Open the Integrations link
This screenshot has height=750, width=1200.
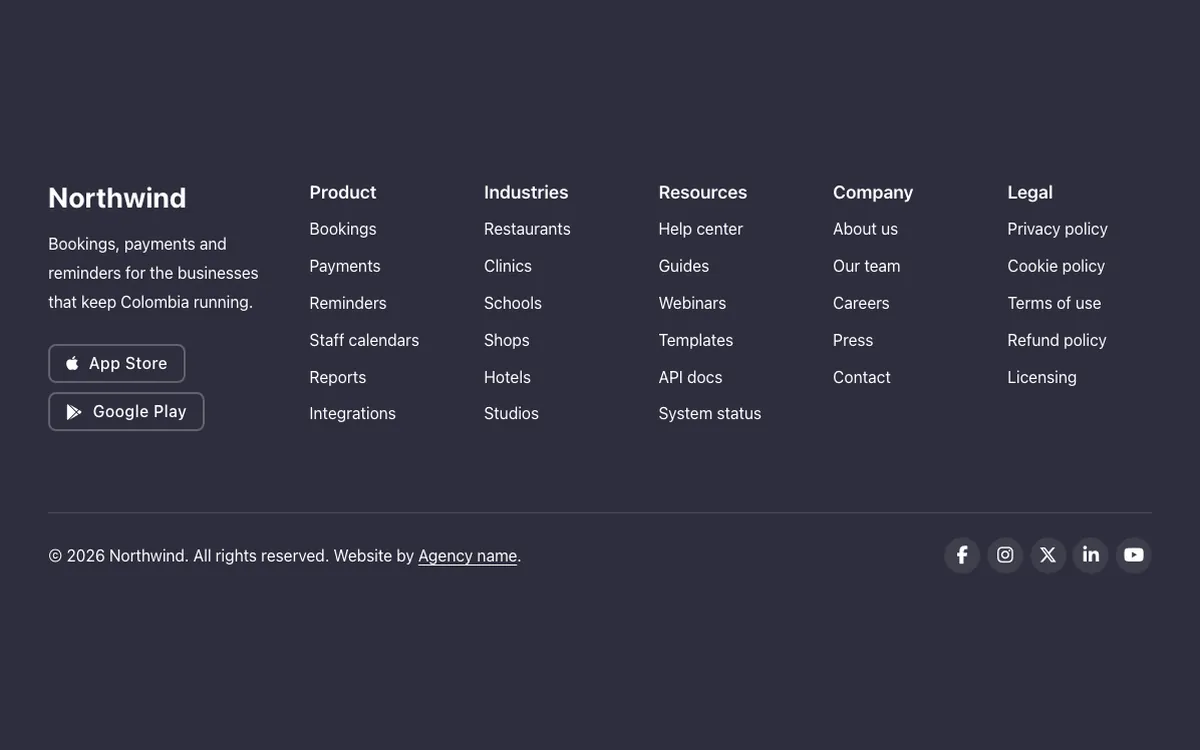[353, 413]
